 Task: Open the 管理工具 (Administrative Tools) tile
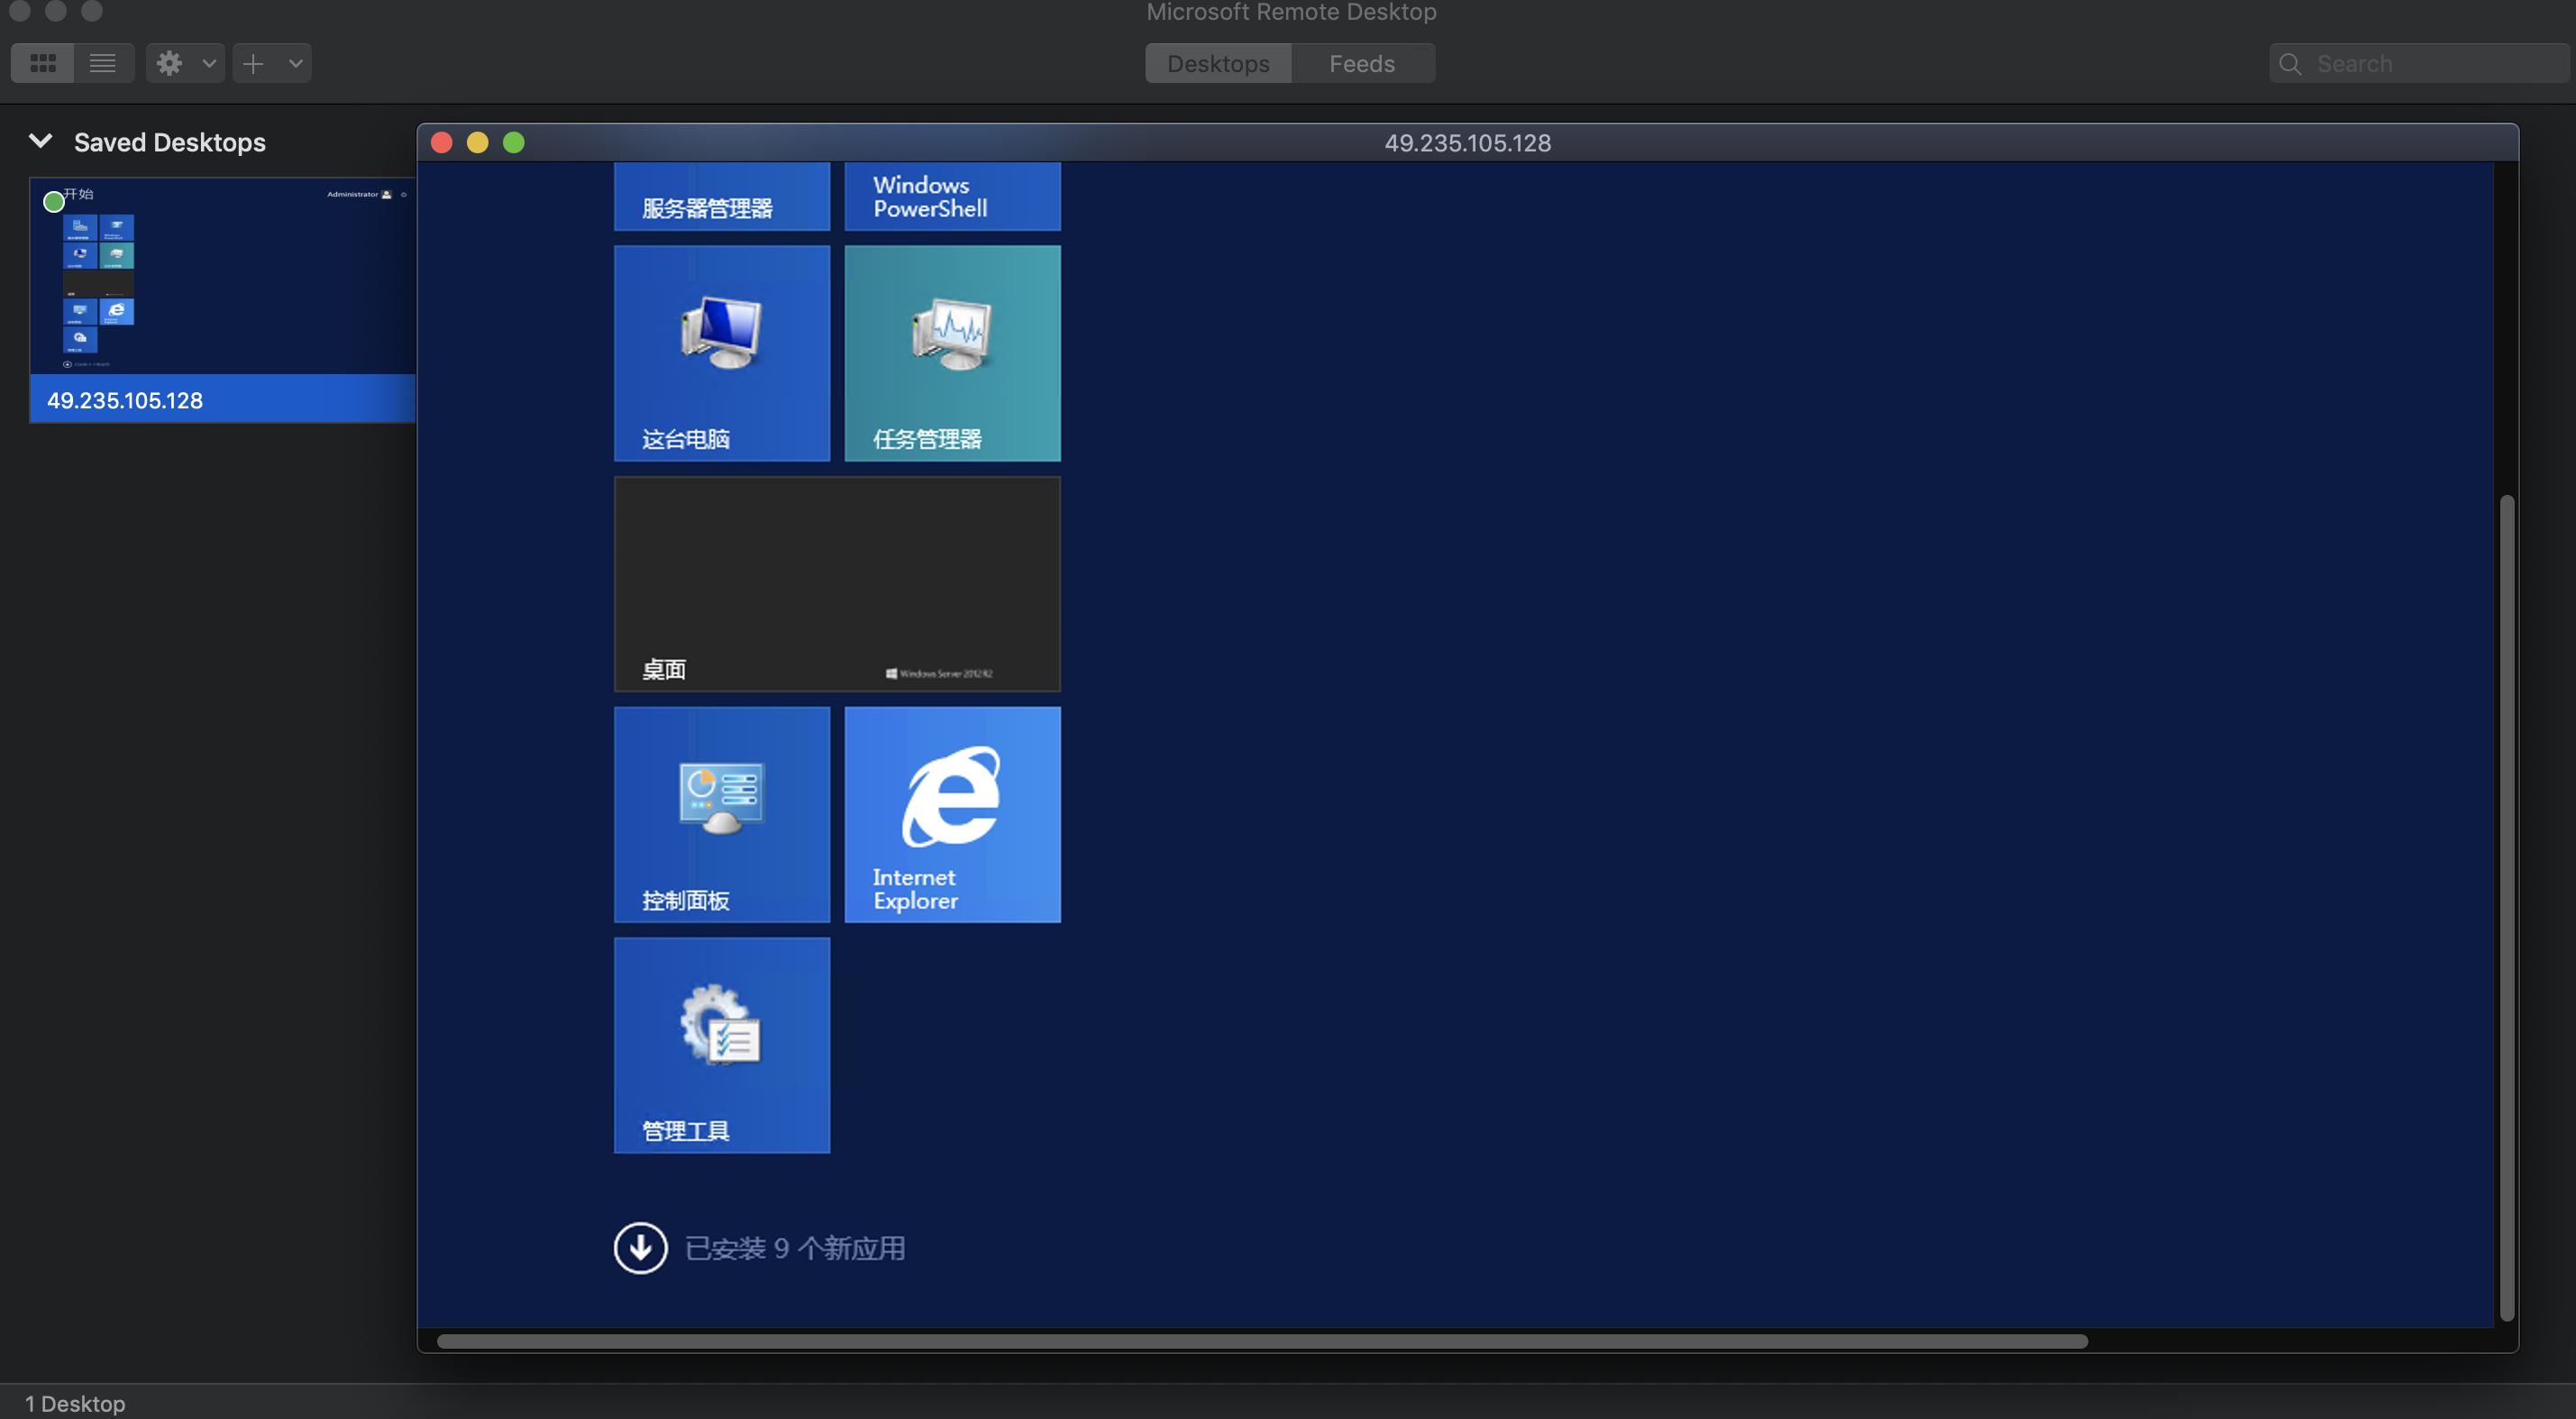721,1045
